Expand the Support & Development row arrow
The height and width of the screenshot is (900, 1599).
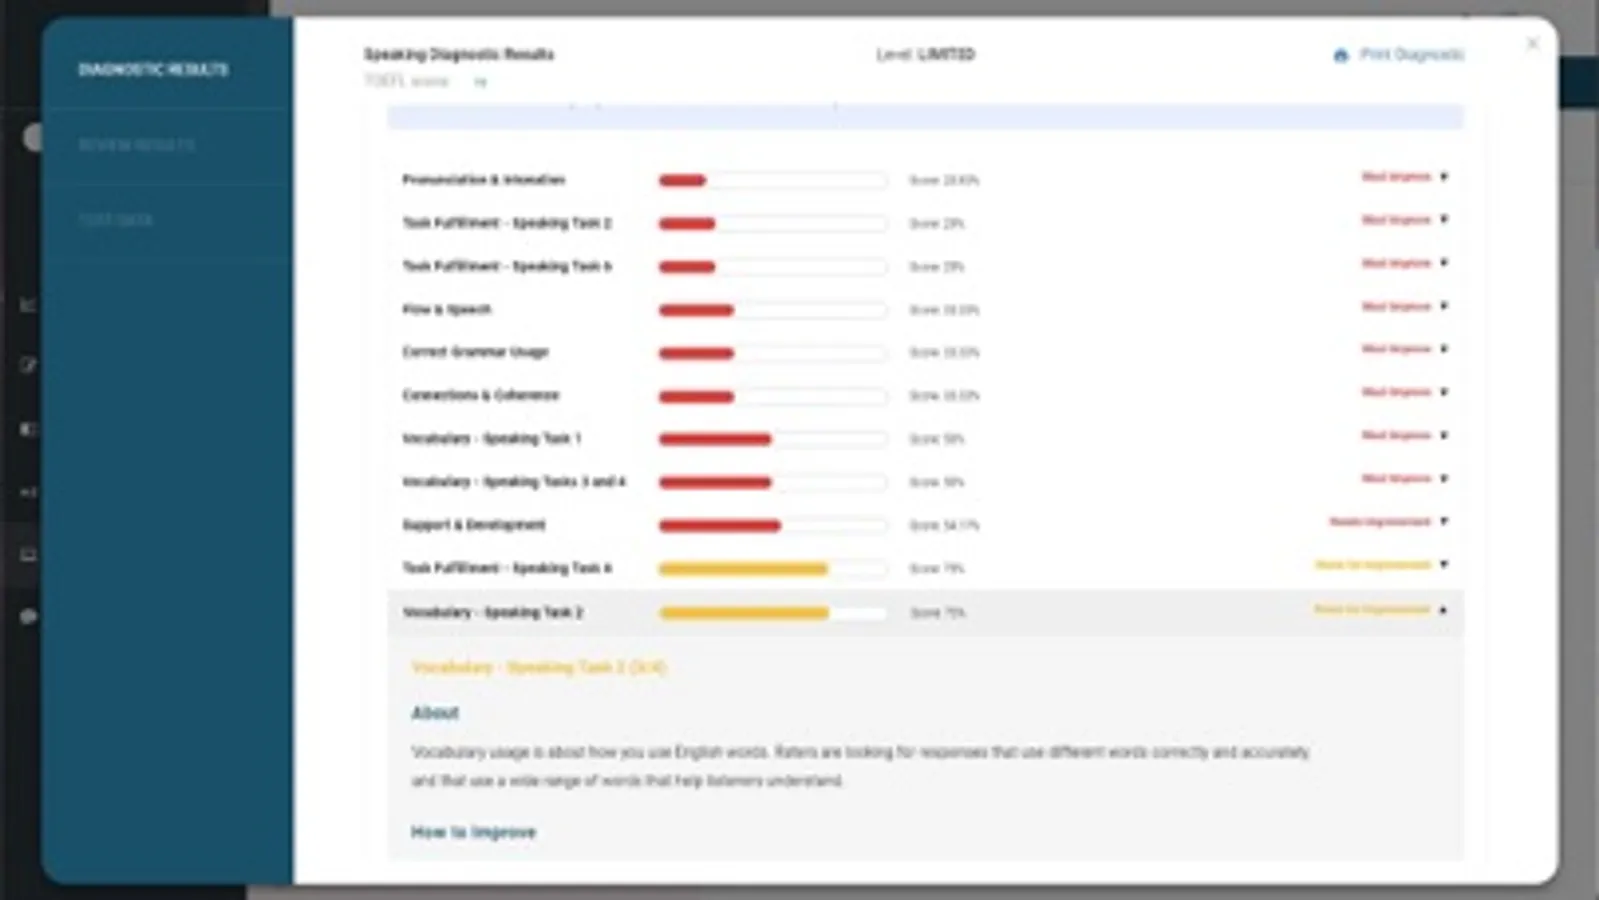[1443, 521]
